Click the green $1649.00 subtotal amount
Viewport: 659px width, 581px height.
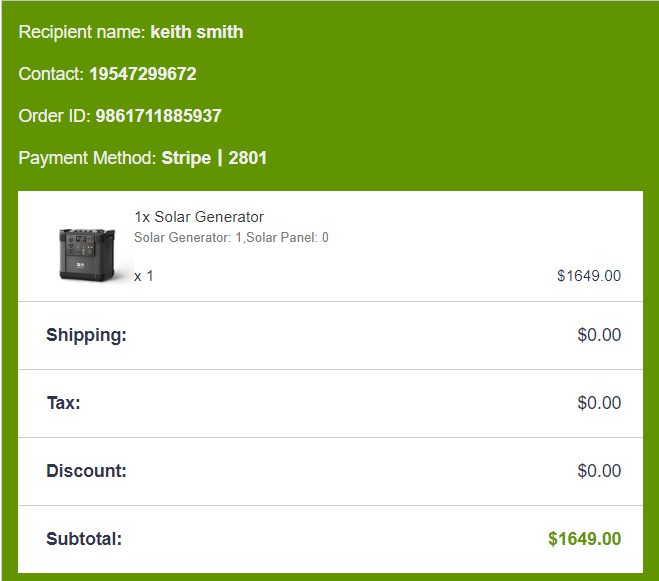point(584,539)
